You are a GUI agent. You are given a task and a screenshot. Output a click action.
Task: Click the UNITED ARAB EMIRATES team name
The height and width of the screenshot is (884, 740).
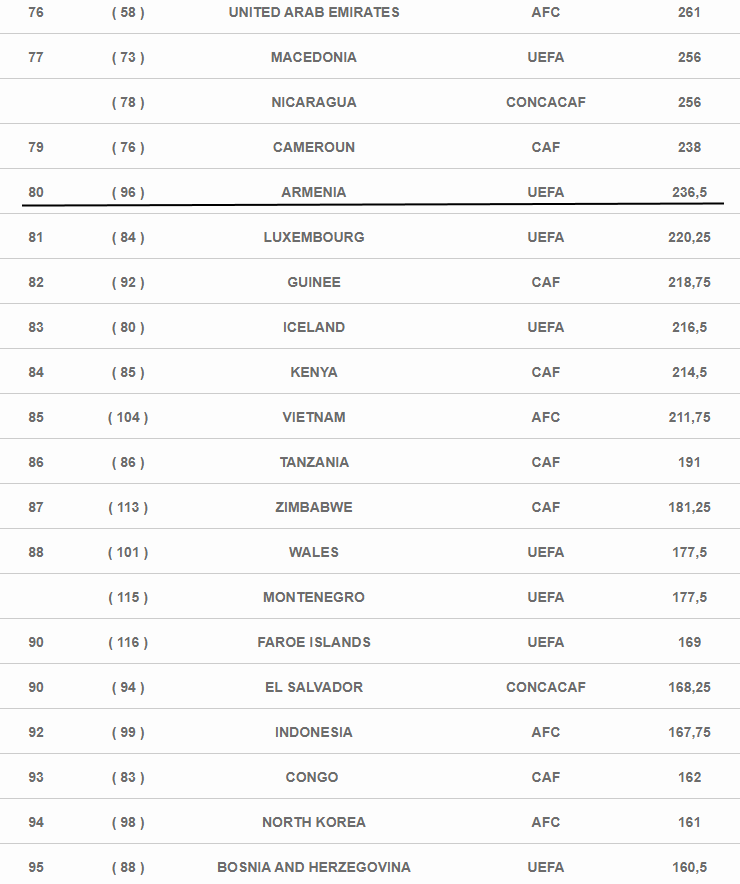(x=314, y=12)
